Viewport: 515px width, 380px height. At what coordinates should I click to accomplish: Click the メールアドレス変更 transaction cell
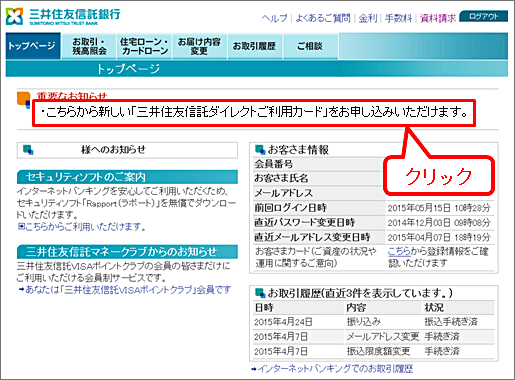(x=383, y=337)
